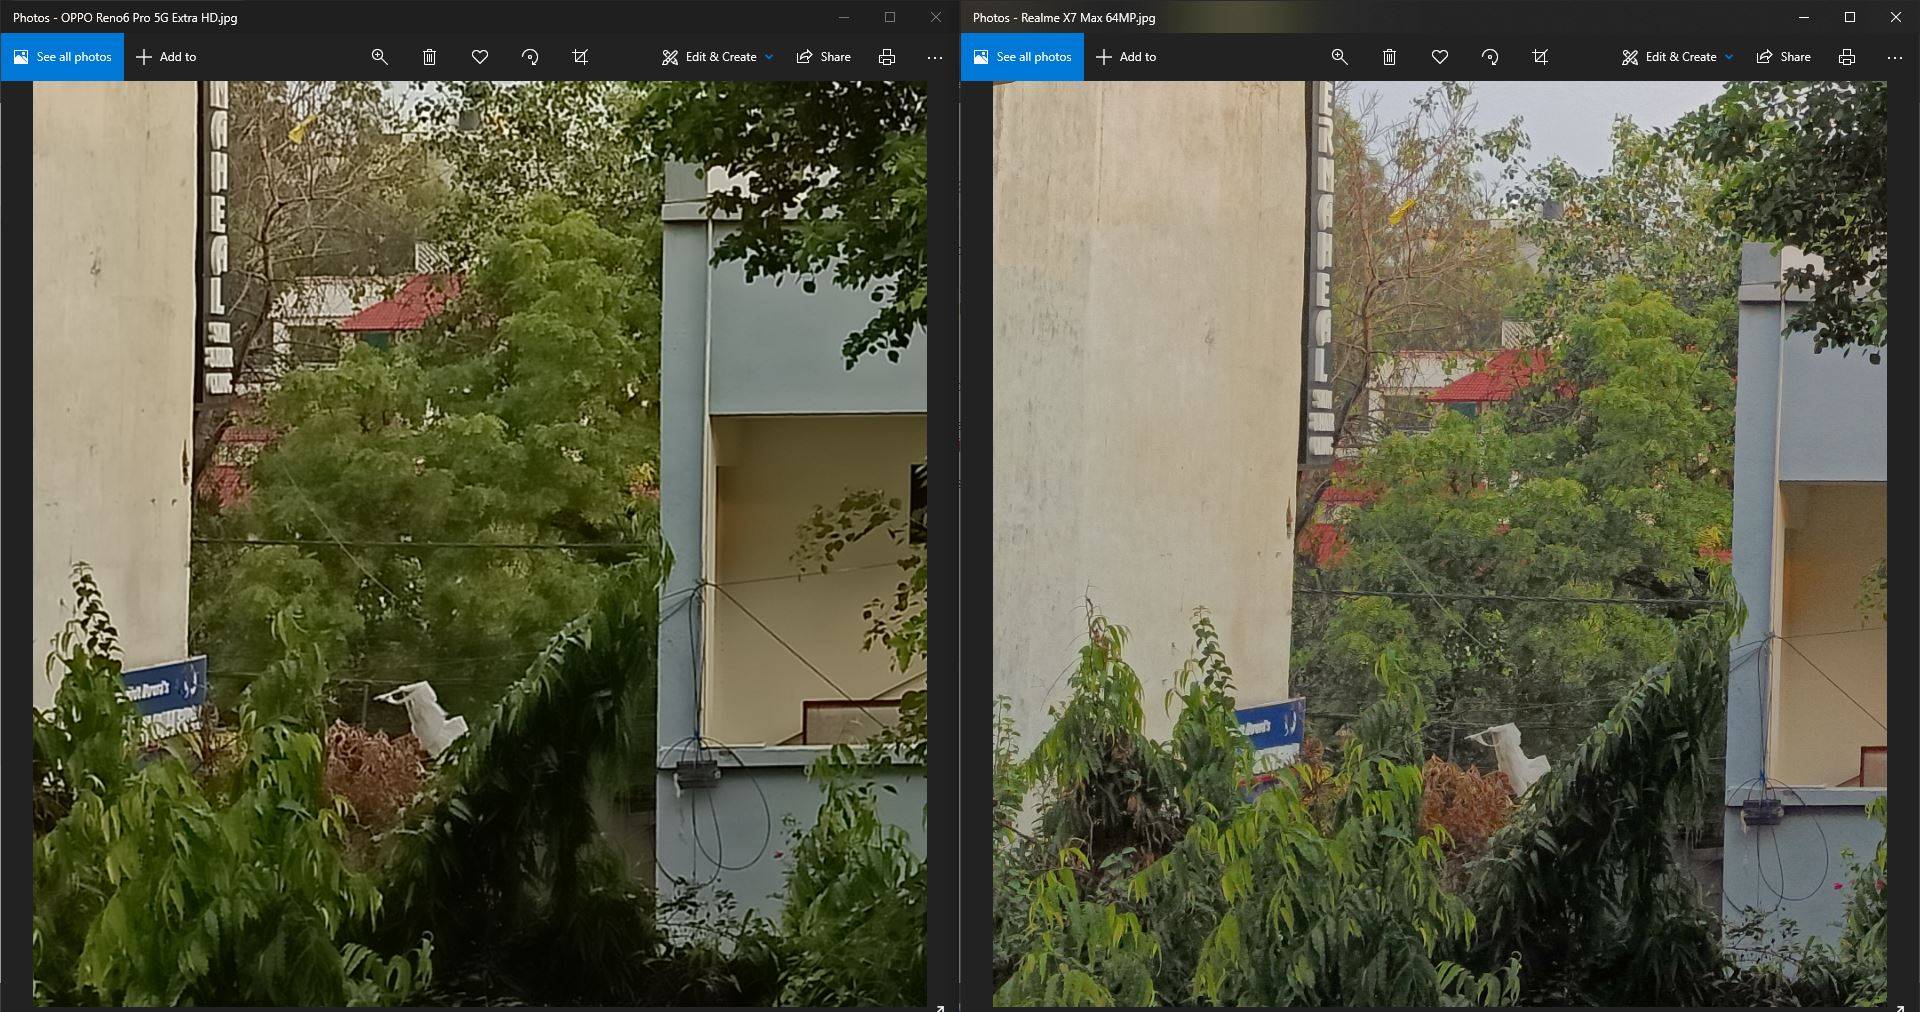Expand Edit & Create in Realme window
The width and height of the screenshot is (1920, 1012).
point(1677,57)
